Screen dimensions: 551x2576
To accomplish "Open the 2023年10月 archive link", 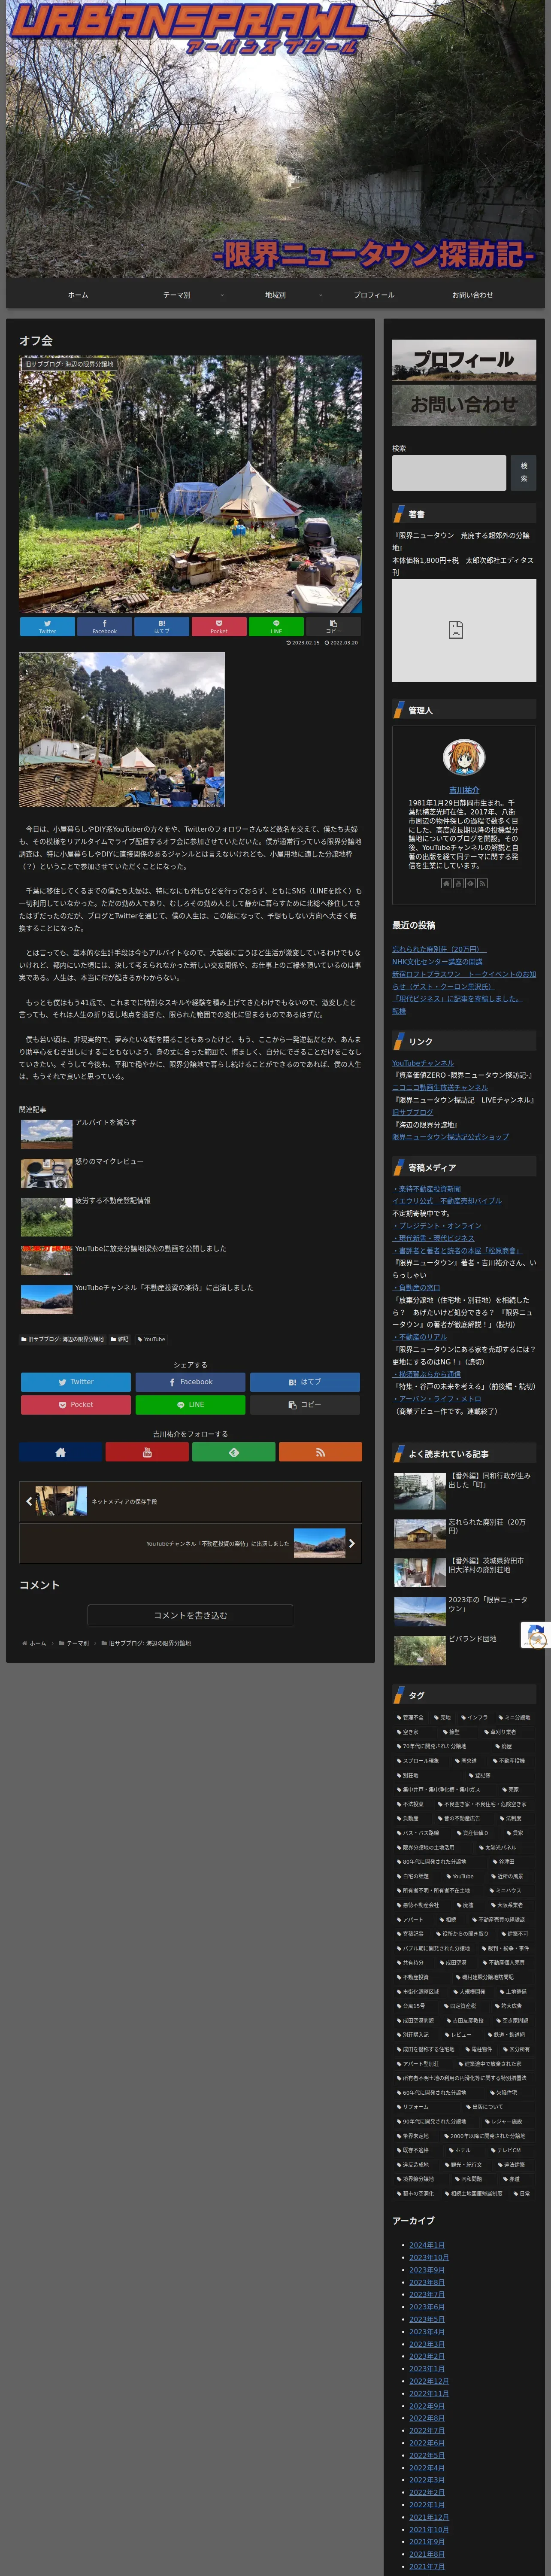I will click(429, 2257).
